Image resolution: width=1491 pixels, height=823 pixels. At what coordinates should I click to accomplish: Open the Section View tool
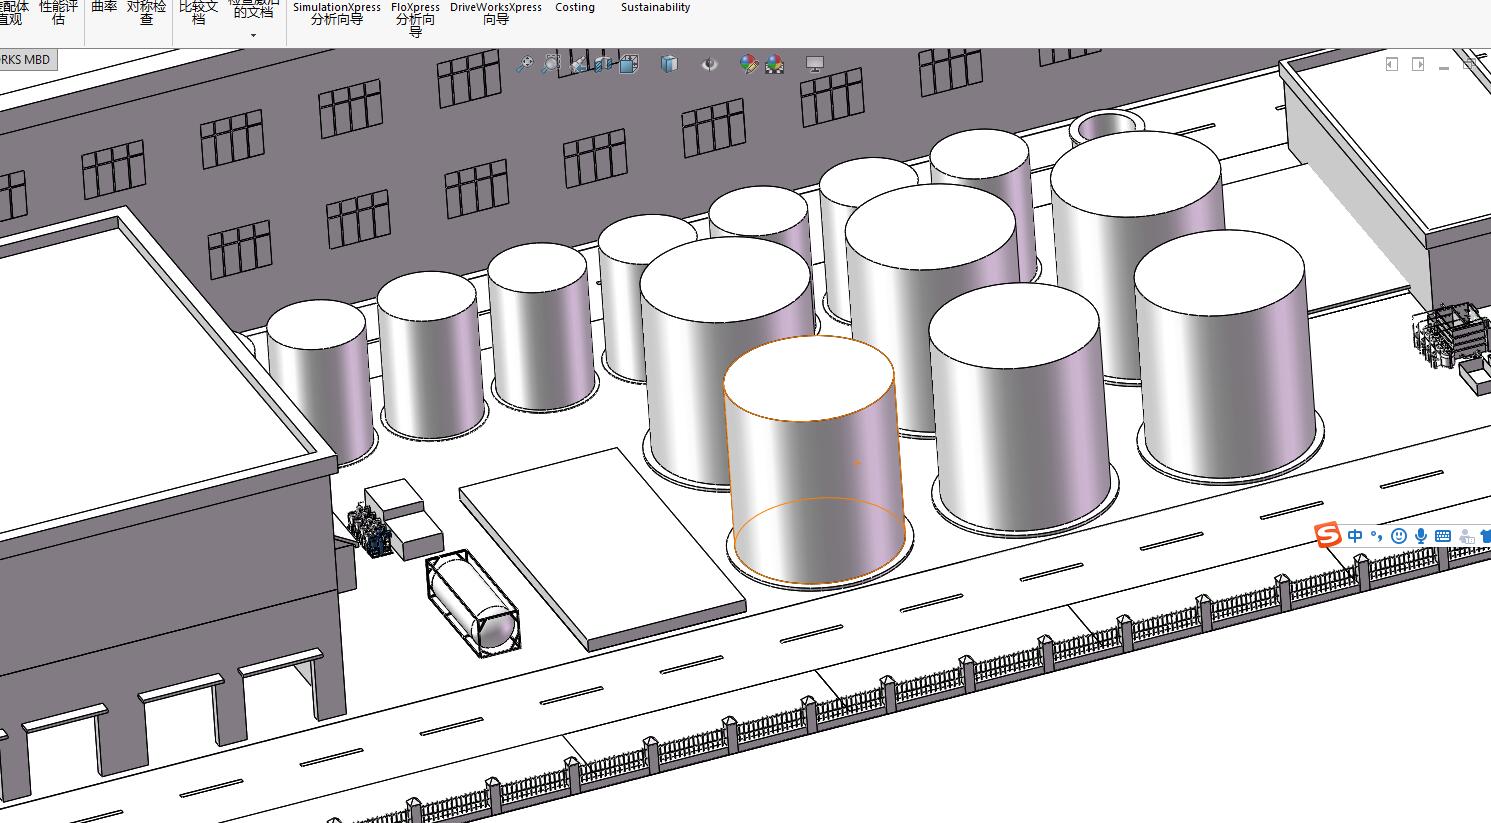pos(603,64)
